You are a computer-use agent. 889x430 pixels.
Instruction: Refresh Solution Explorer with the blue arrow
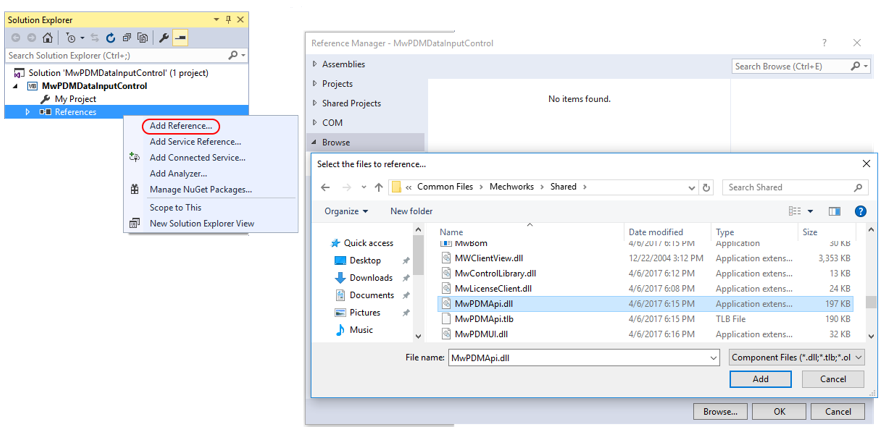[x=111, y=38]
